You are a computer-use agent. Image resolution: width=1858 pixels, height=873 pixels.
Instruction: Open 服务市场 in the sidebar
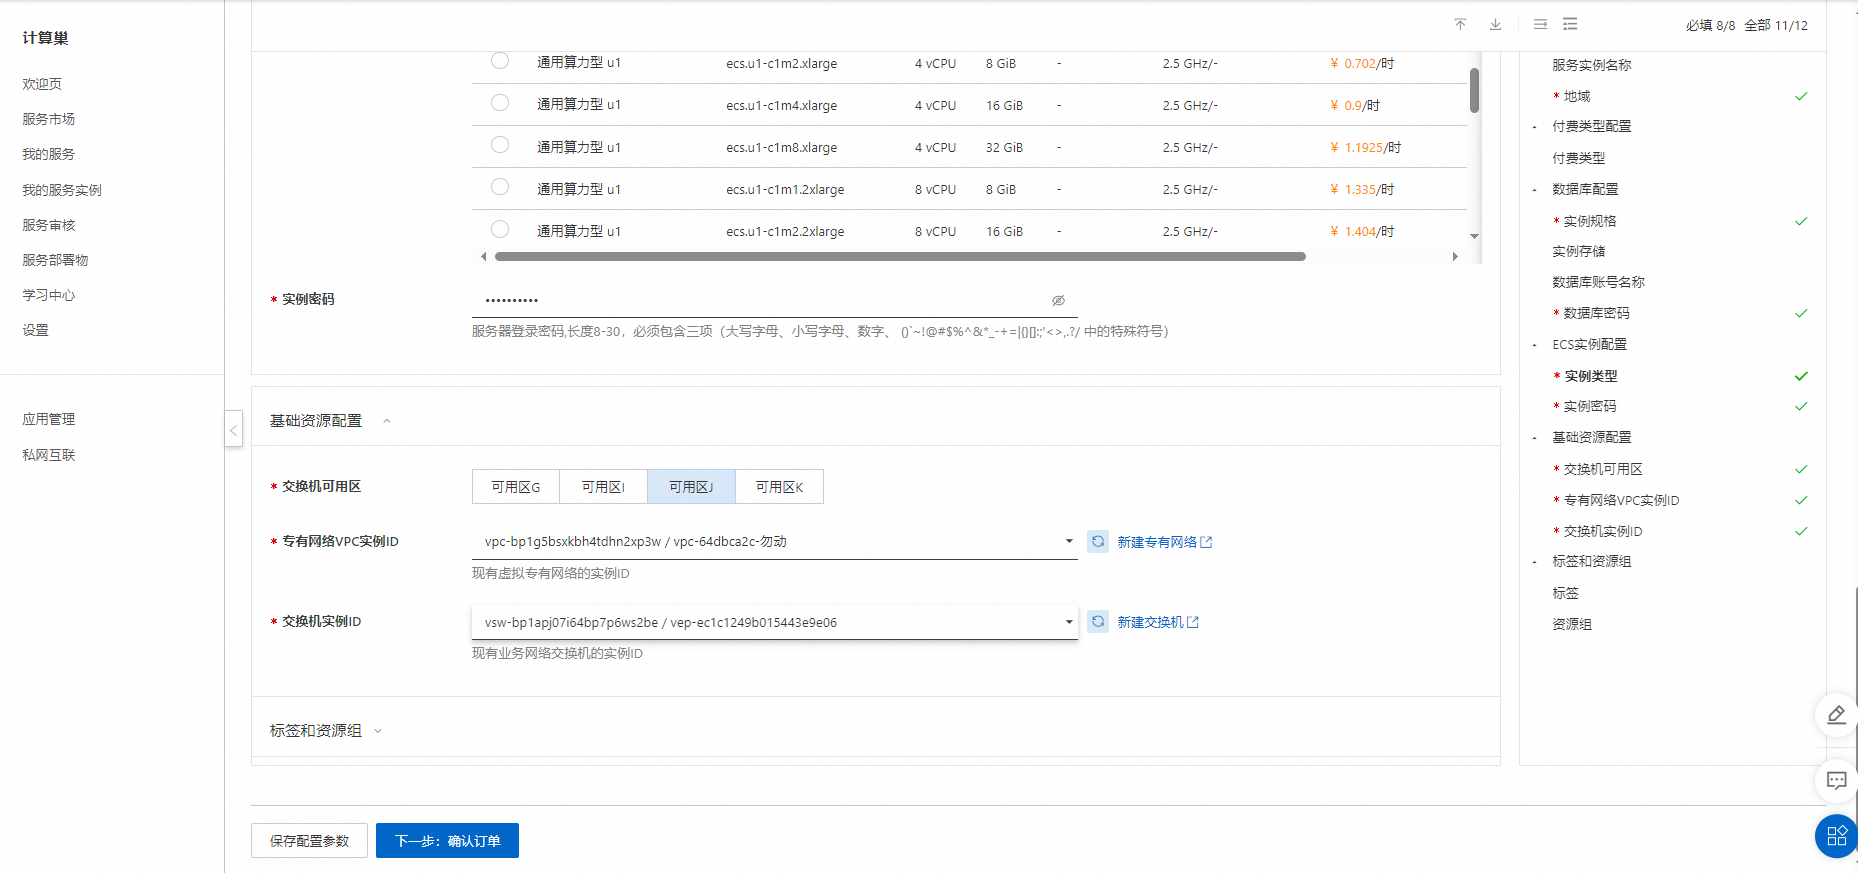(49, 119)
